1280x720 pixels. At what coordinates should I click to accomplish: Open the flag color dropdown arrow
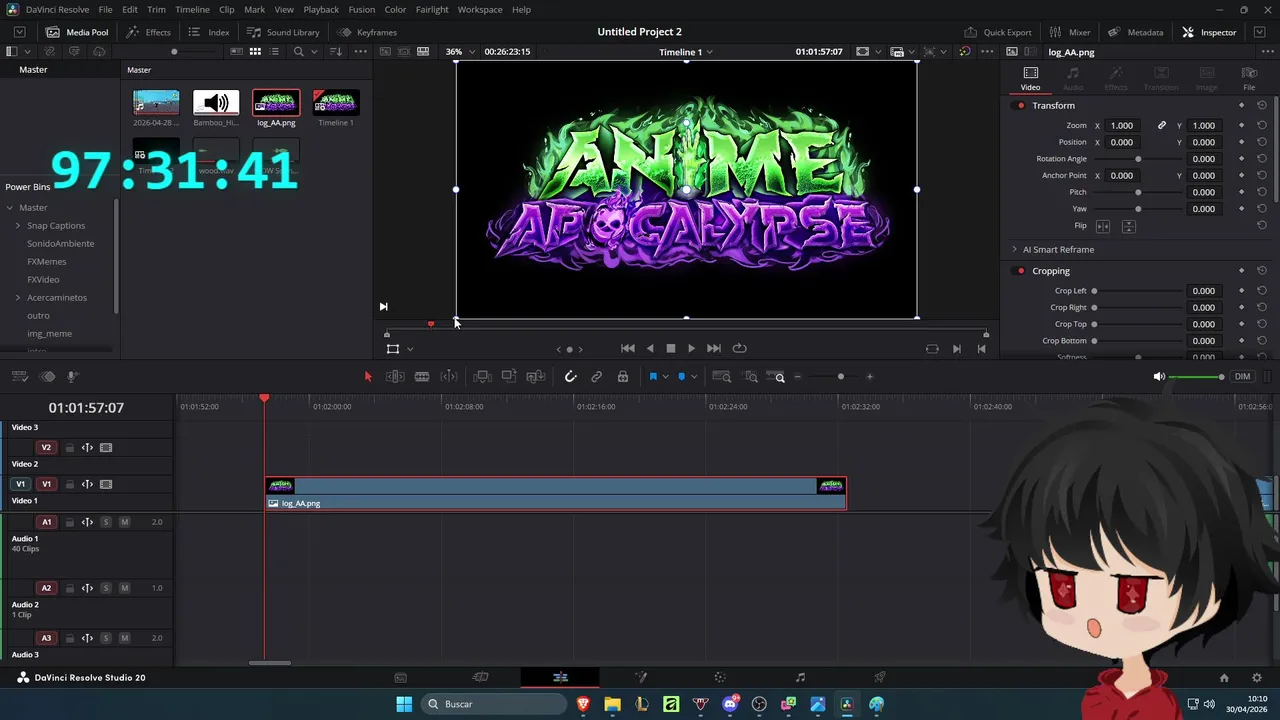pyautogui.click(x=665, y=377)
